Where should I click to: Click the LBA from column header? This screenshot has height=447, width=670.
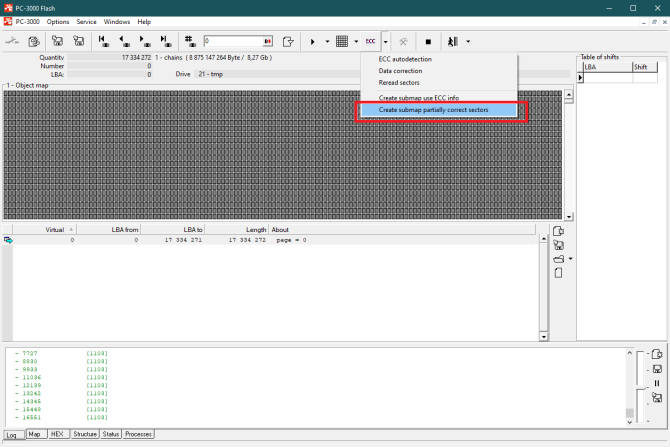point(109,229)
